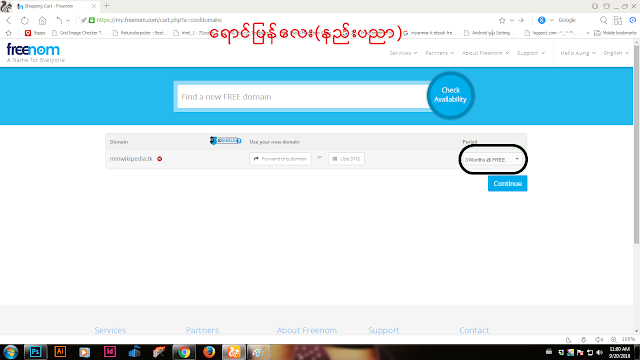Open Illustrator from the taskbar
Image resolution: width=640 pixels, height=360 pixels.
[x=60, y=351]
